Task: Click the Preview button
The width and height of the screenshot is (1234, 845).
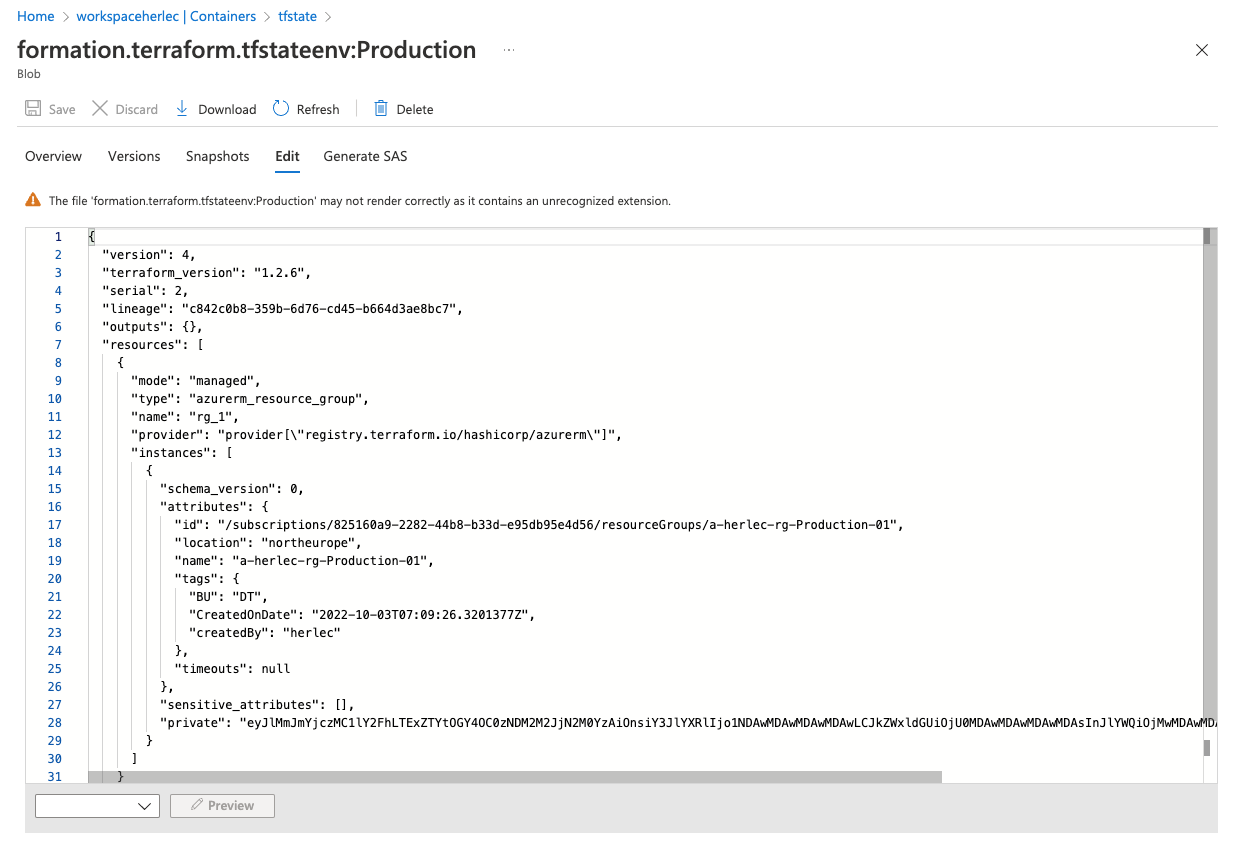Action: 222,806
